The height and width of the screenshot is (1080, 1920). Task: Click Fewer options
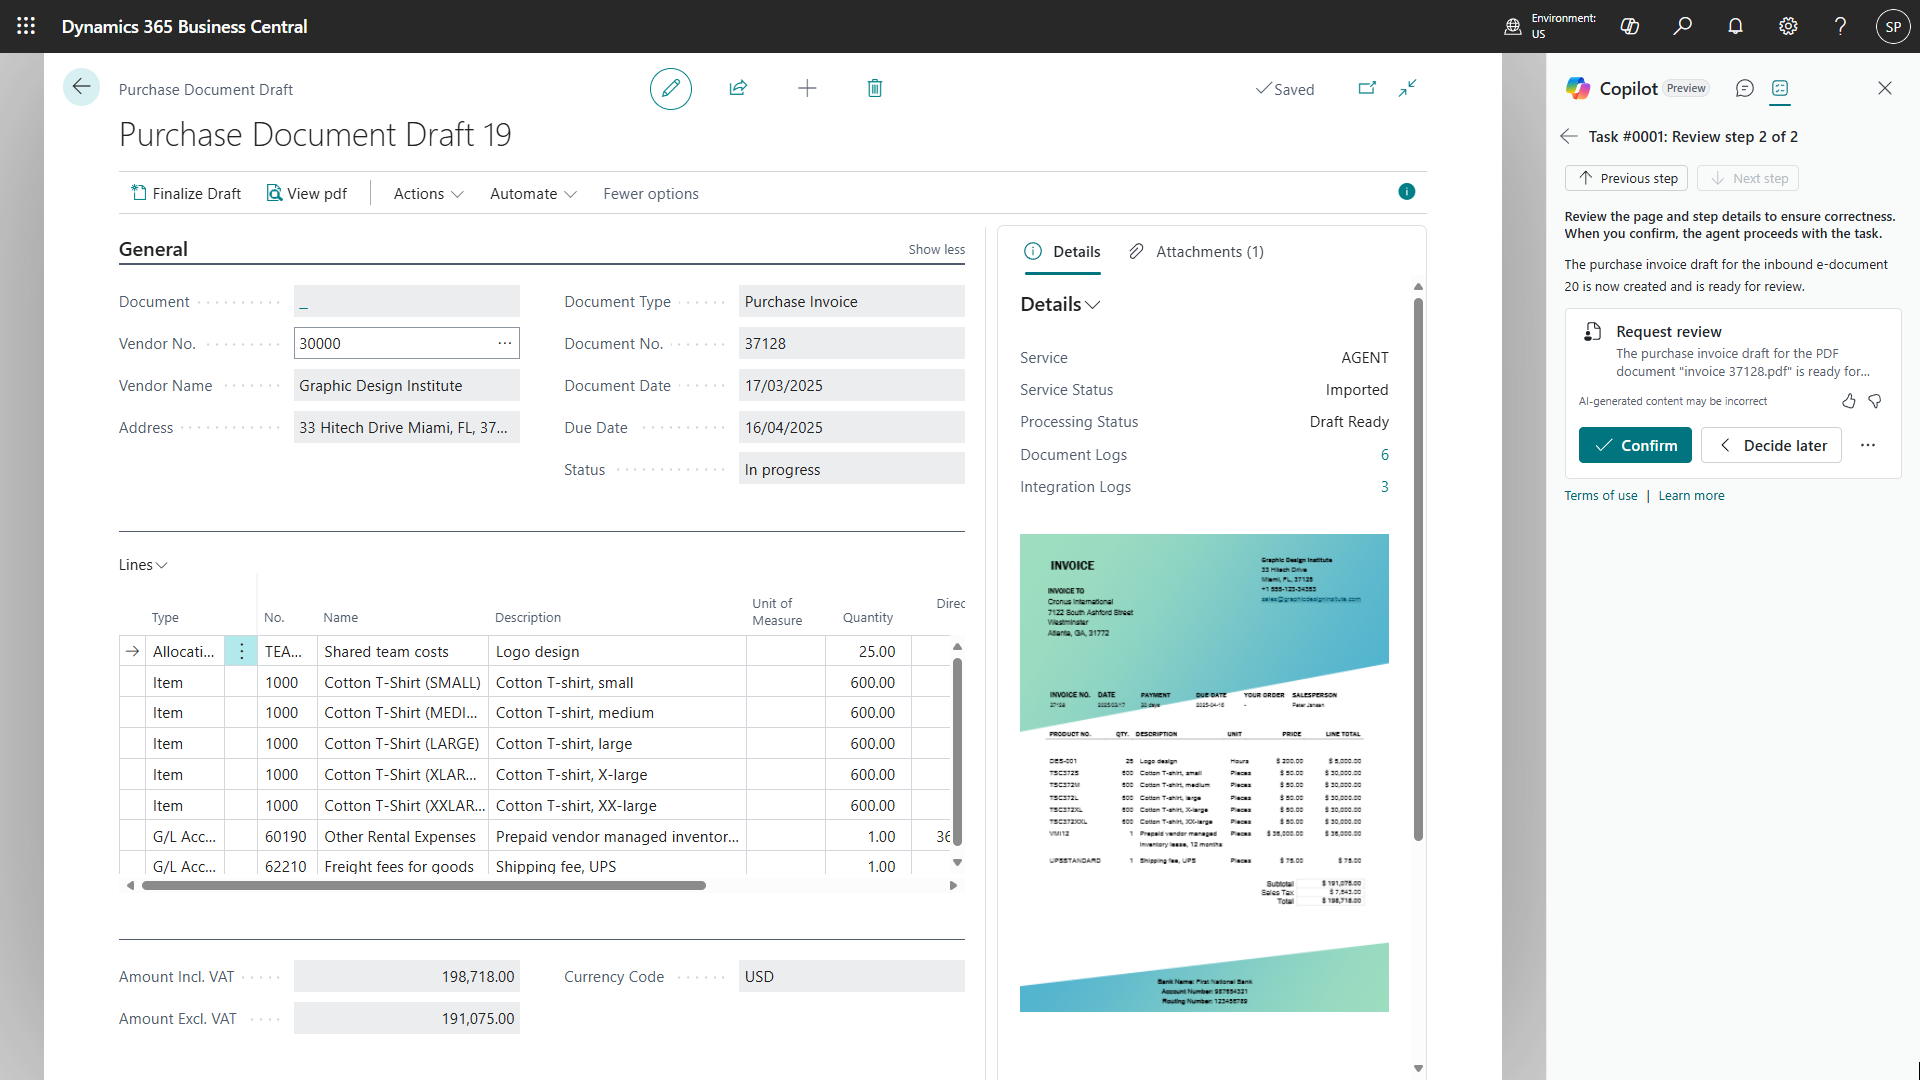coord(651,194)
